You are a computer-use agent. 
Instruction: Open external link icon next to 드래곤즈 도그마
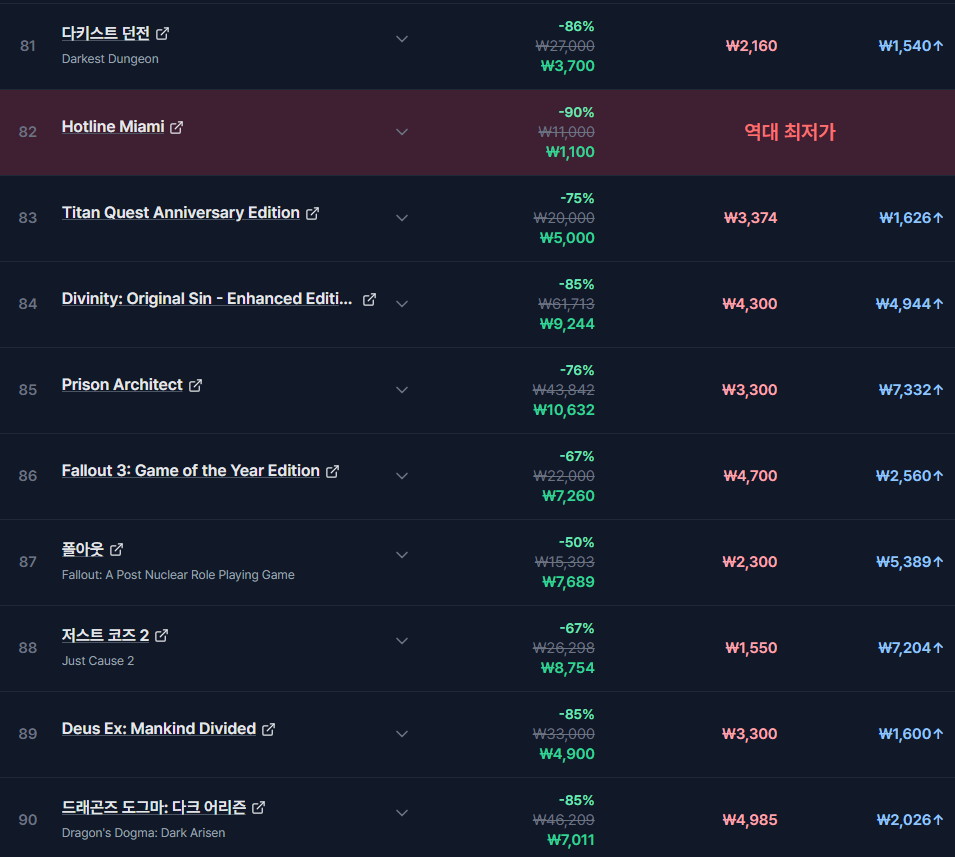tap(259, 807)
